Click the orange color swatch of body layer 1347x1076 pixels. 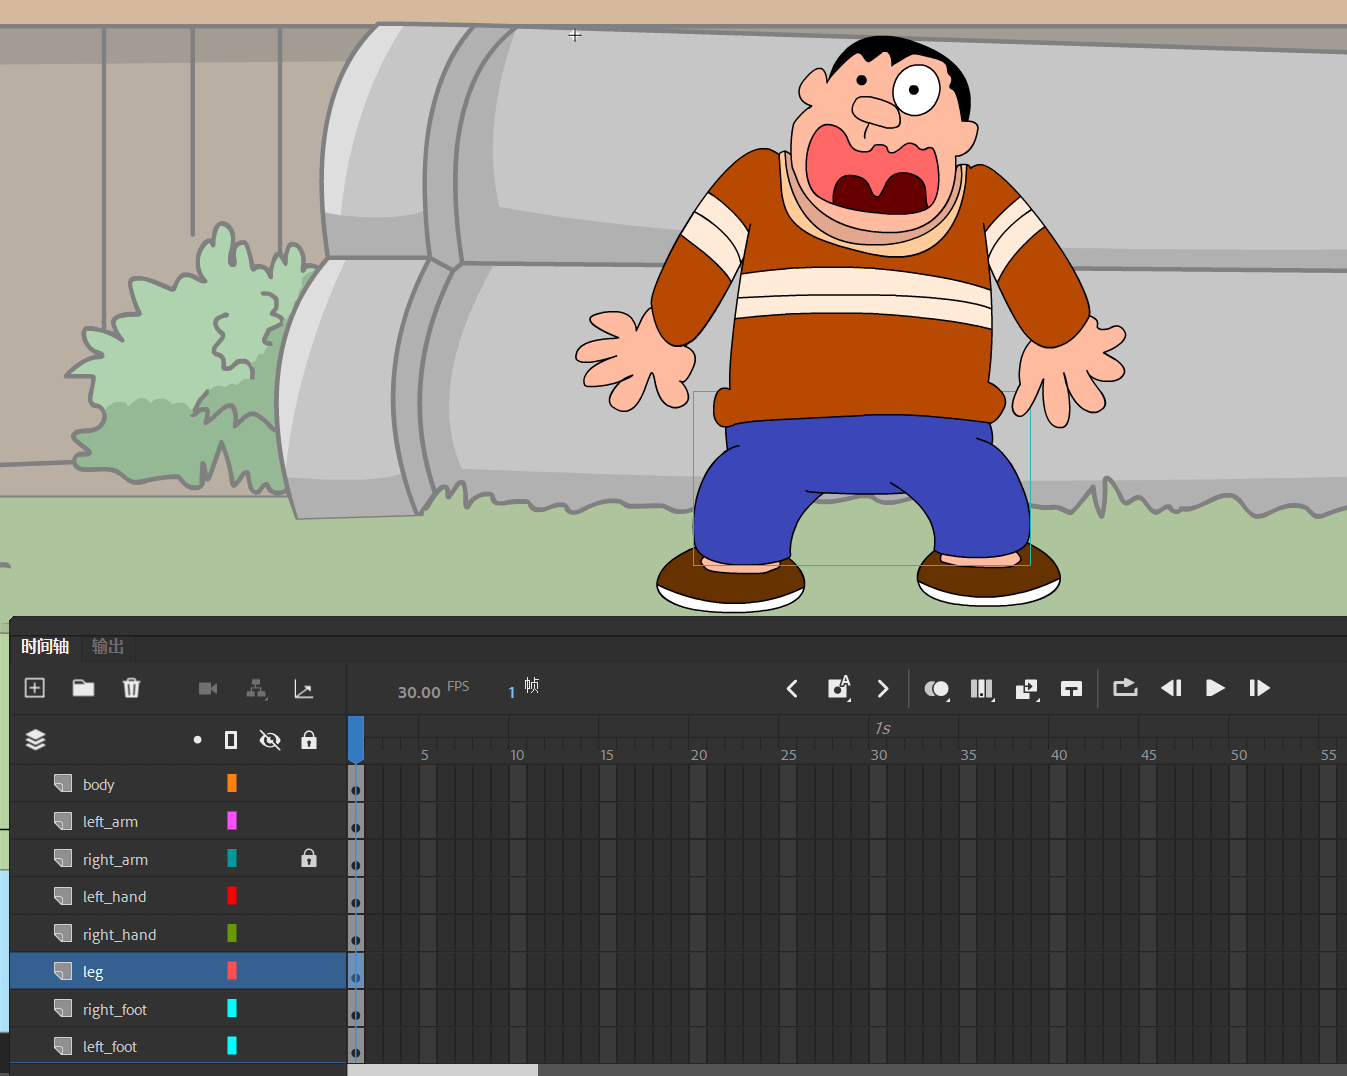[x=232, y=783]
